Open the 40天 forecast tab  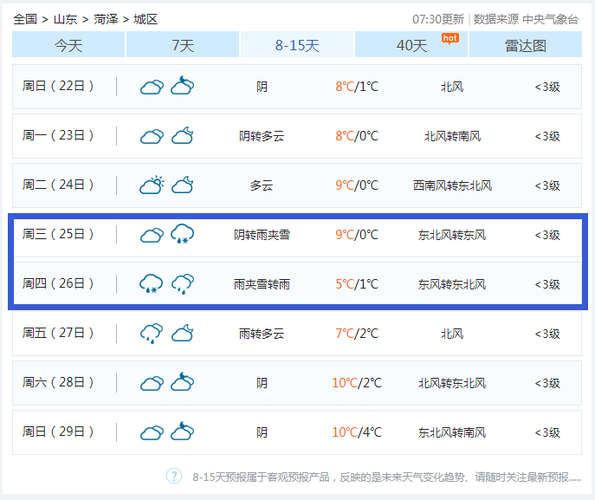[411, 45]
